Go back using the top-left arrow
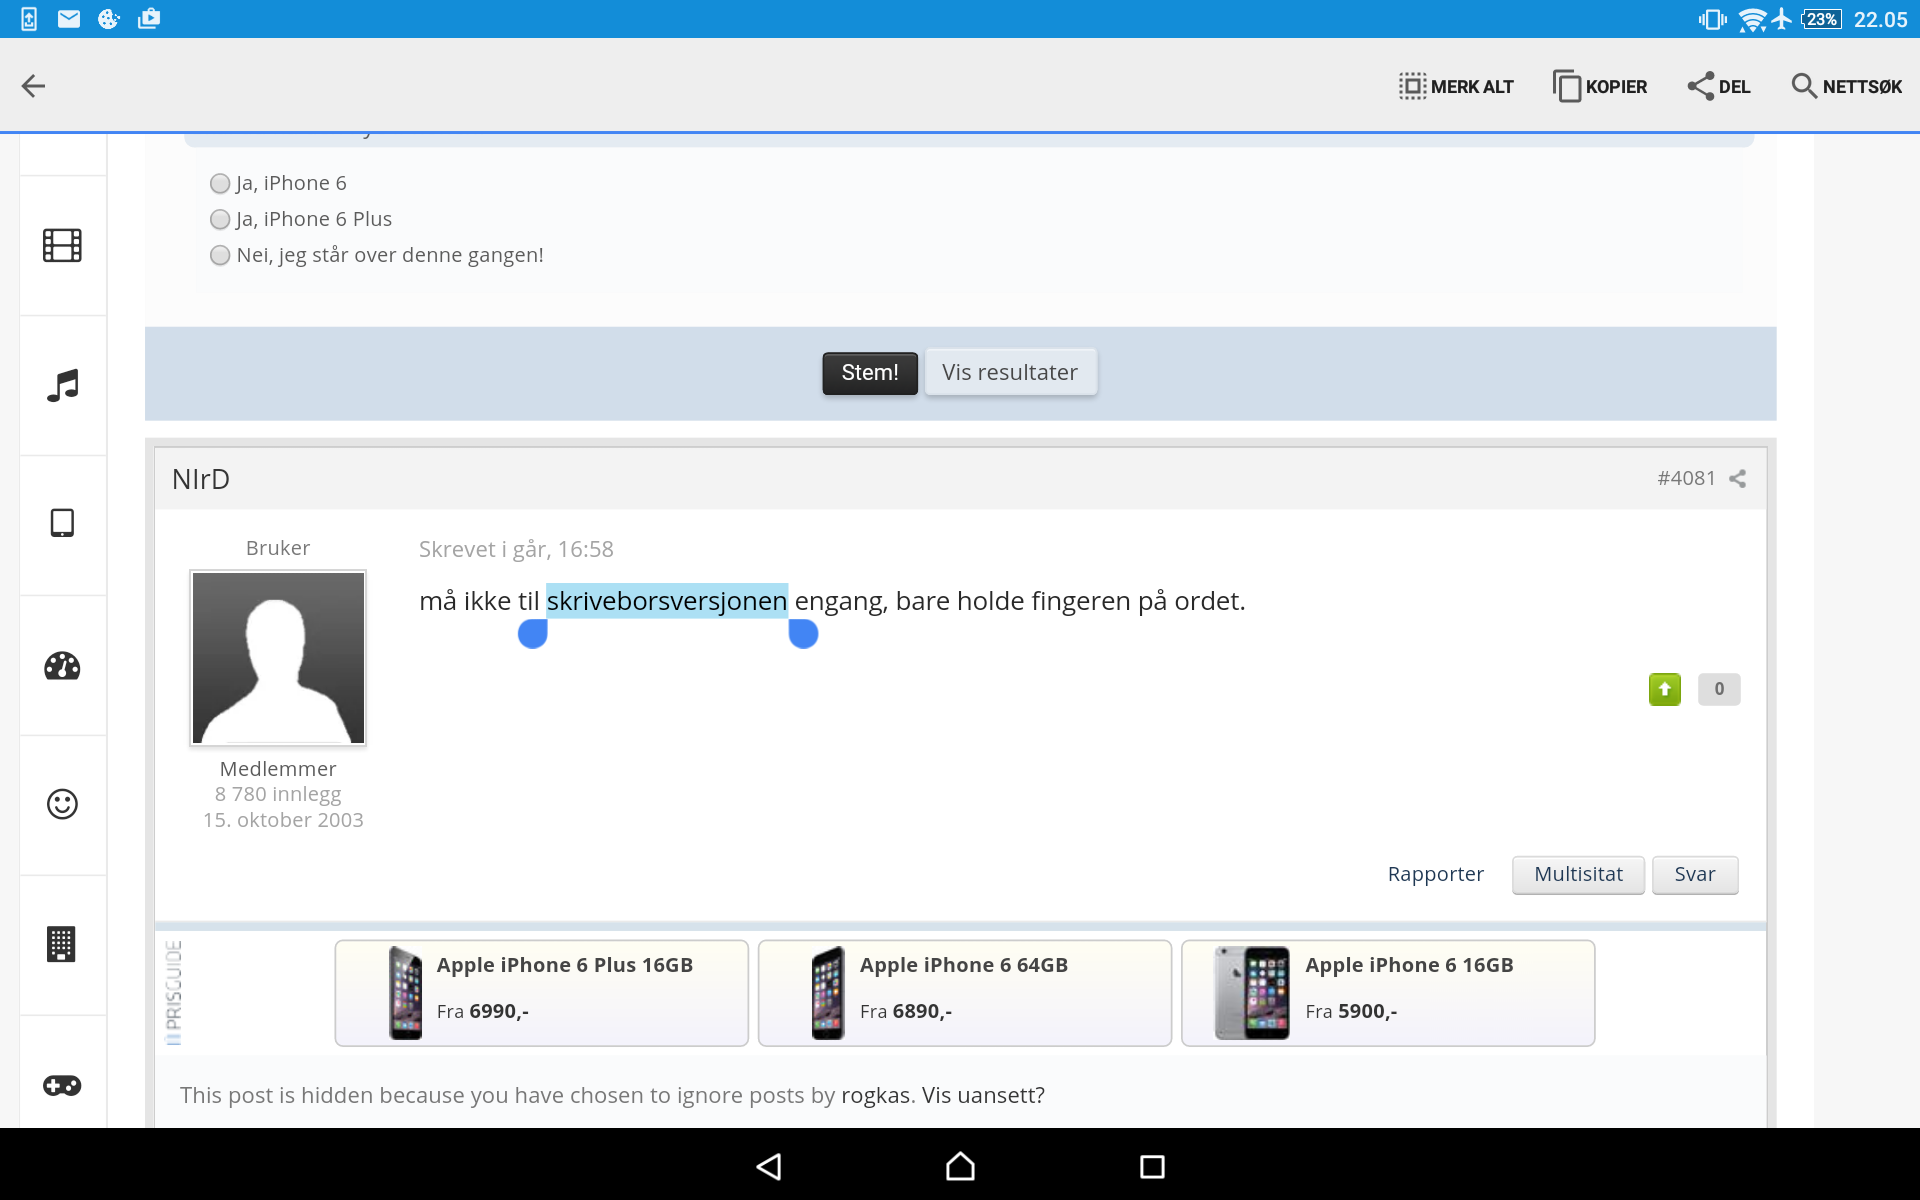The width and height of the screenshot is (1920, 1200). [34, 86]
